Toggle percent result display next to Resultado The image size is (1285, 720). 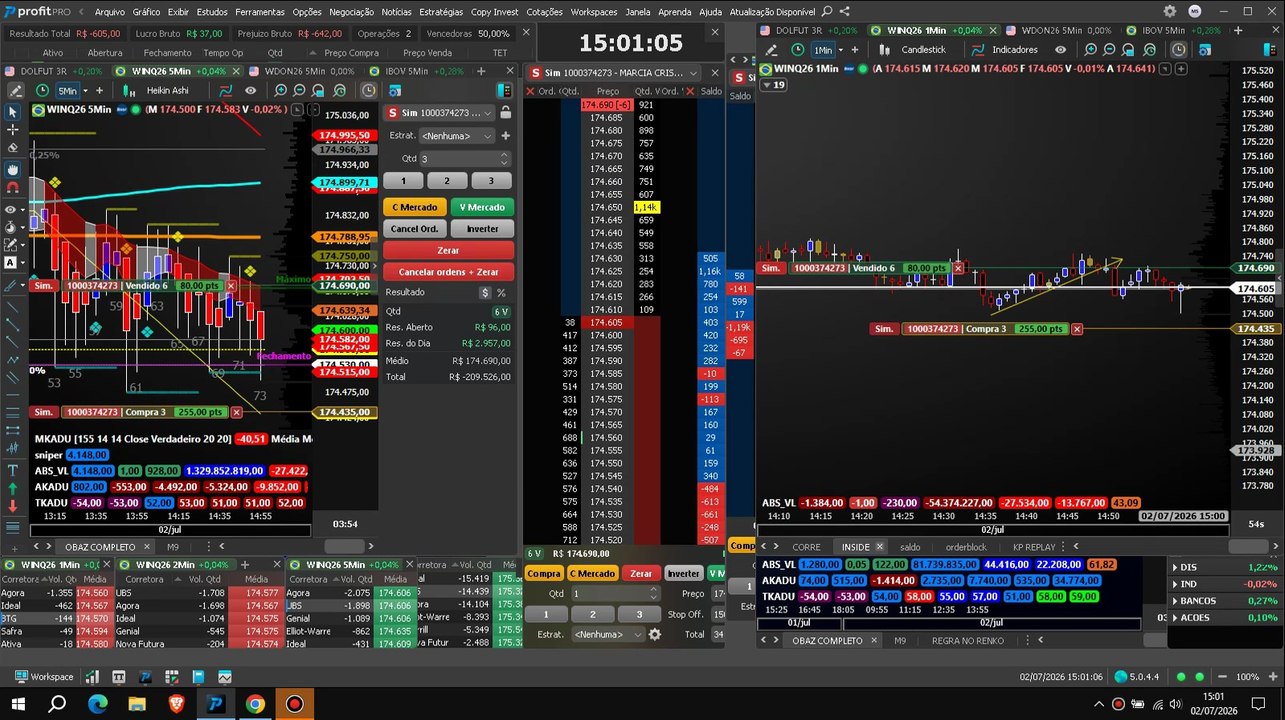click(501, 293)
